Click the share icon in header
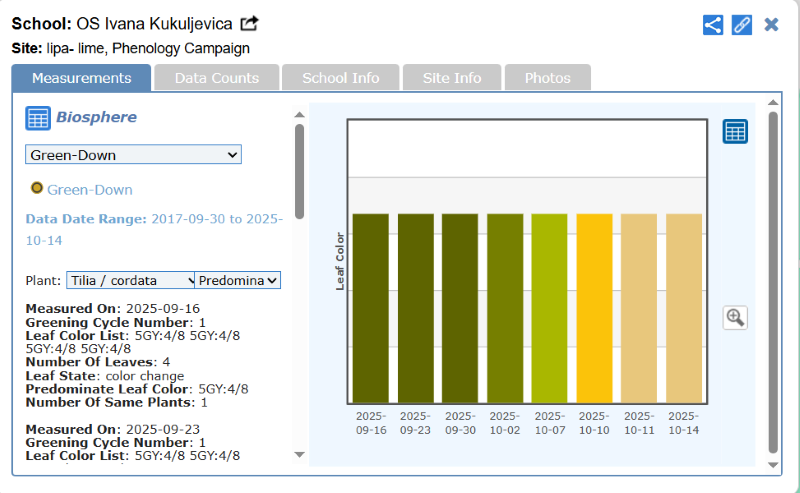This screenshot has height=493, width=800. 712,25
